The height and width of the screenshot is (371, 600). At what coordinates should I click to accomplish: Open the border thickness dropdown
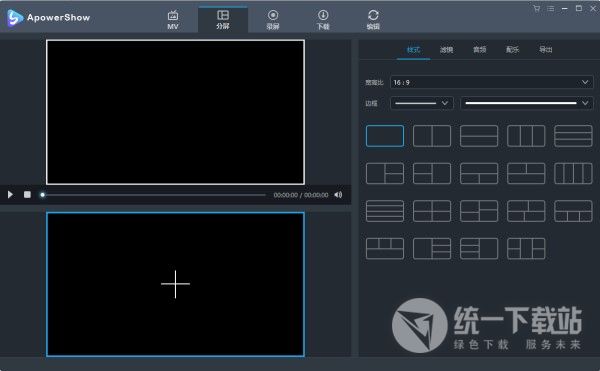422,103
